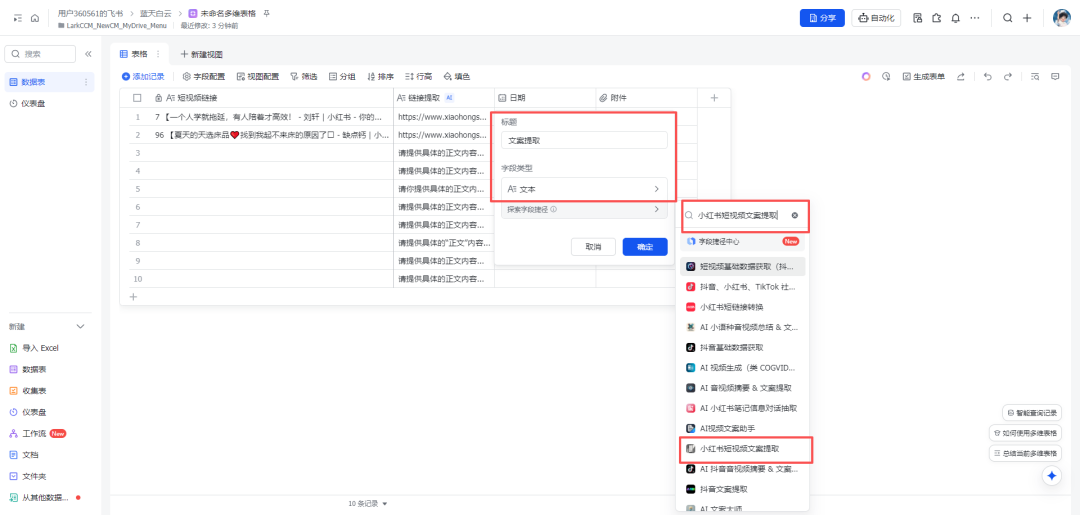
Task: Open 视图配置 view configuration
Action: click(x=258, y=76)
